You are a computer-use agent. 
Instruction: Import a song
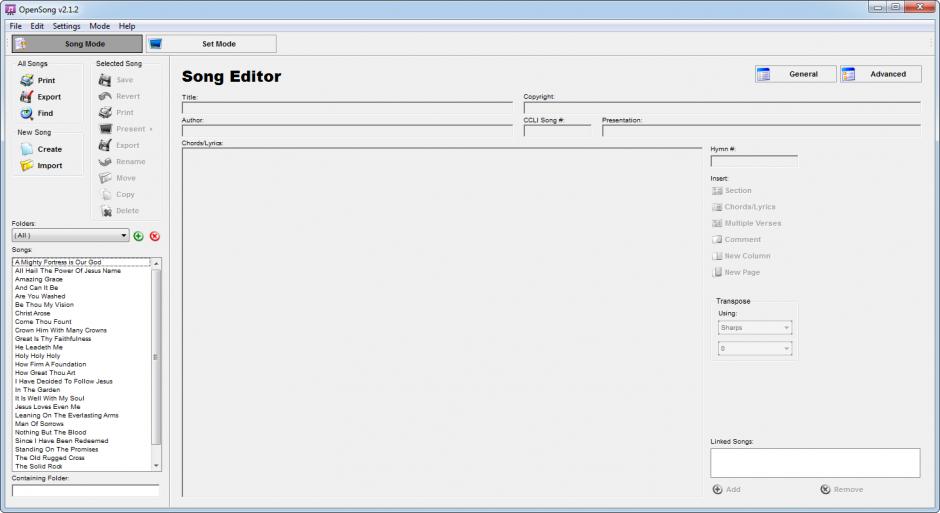pos(41,165)
